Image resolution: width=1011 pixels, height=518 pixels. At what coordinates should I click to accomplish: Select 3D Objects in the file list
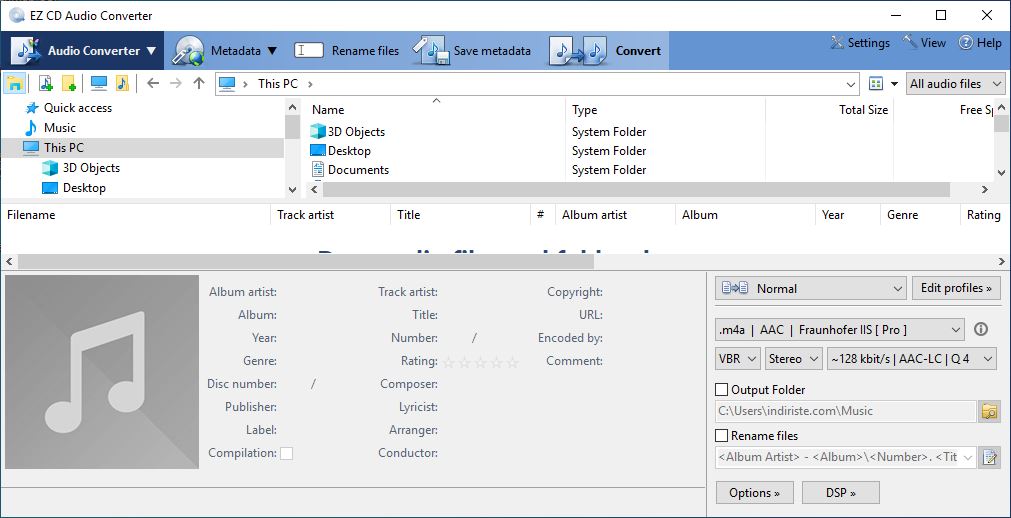pos(356,132)
